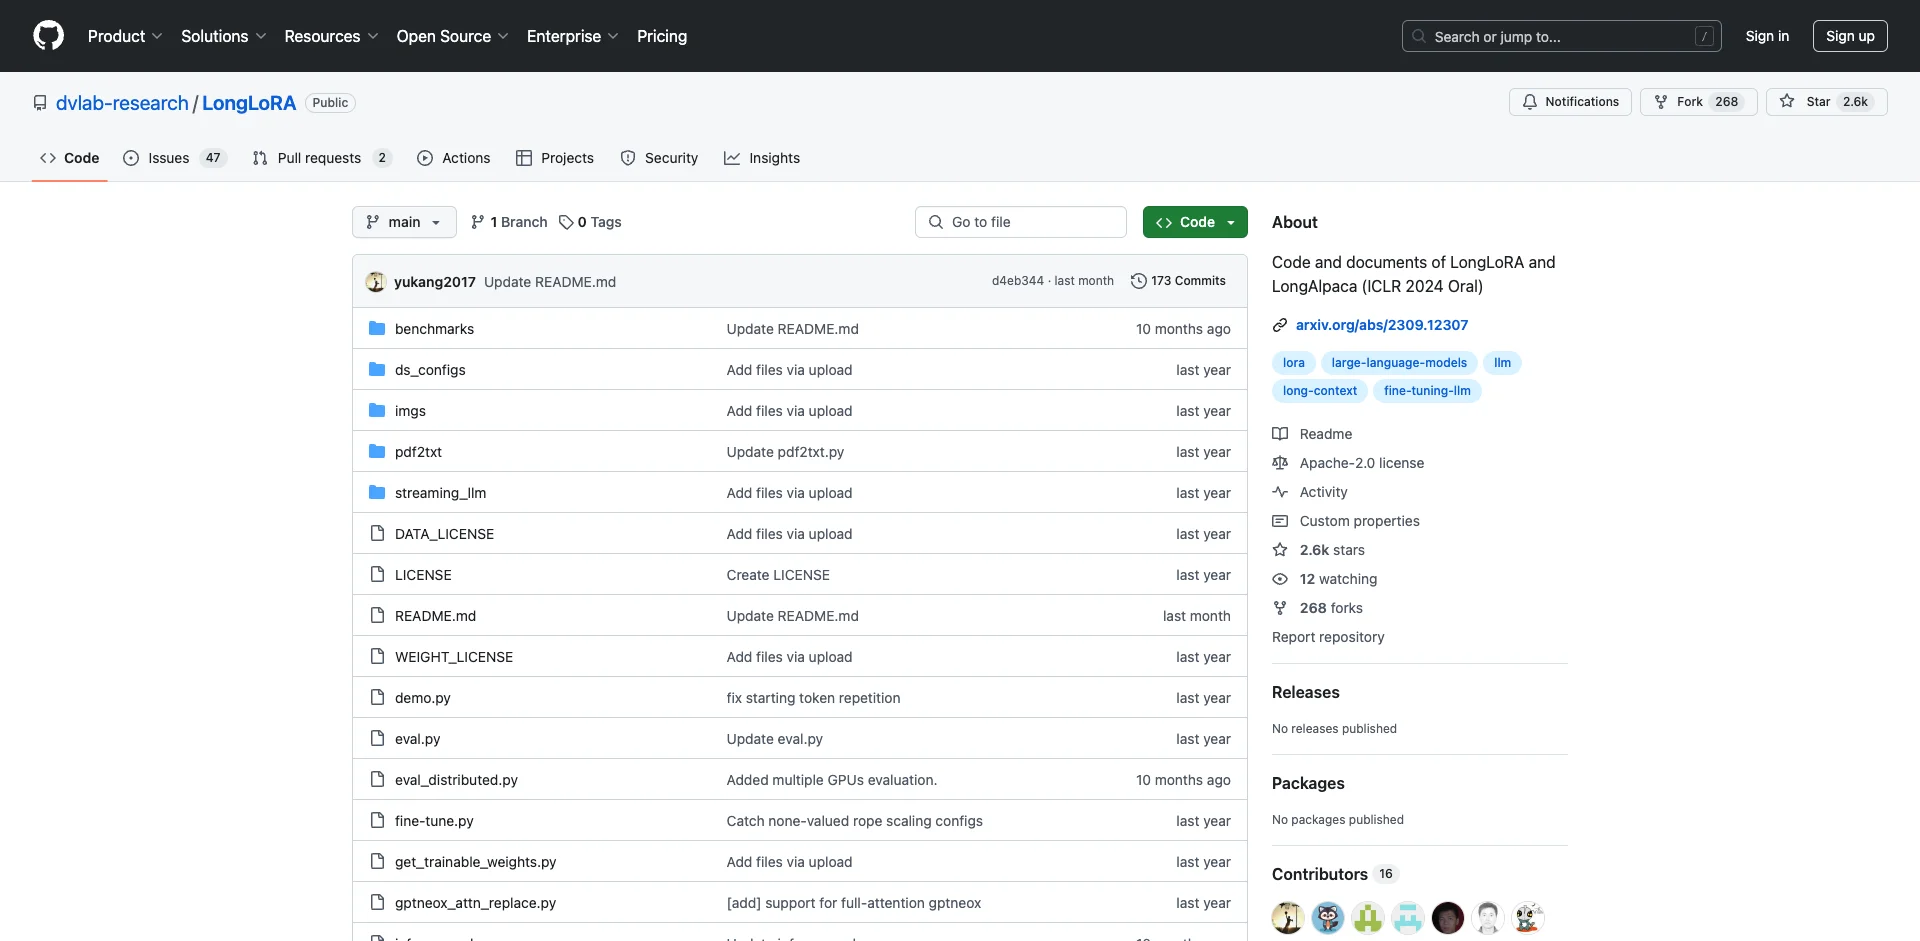
Task: View the 0 Tags list
Action: tap(590, 222)
